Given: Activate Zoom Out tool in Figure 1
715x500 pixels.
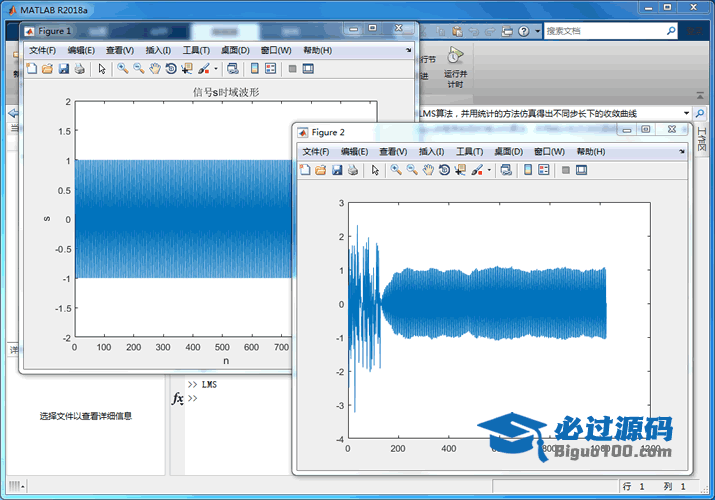Looking at the screenshot, I should coord(139,69).
